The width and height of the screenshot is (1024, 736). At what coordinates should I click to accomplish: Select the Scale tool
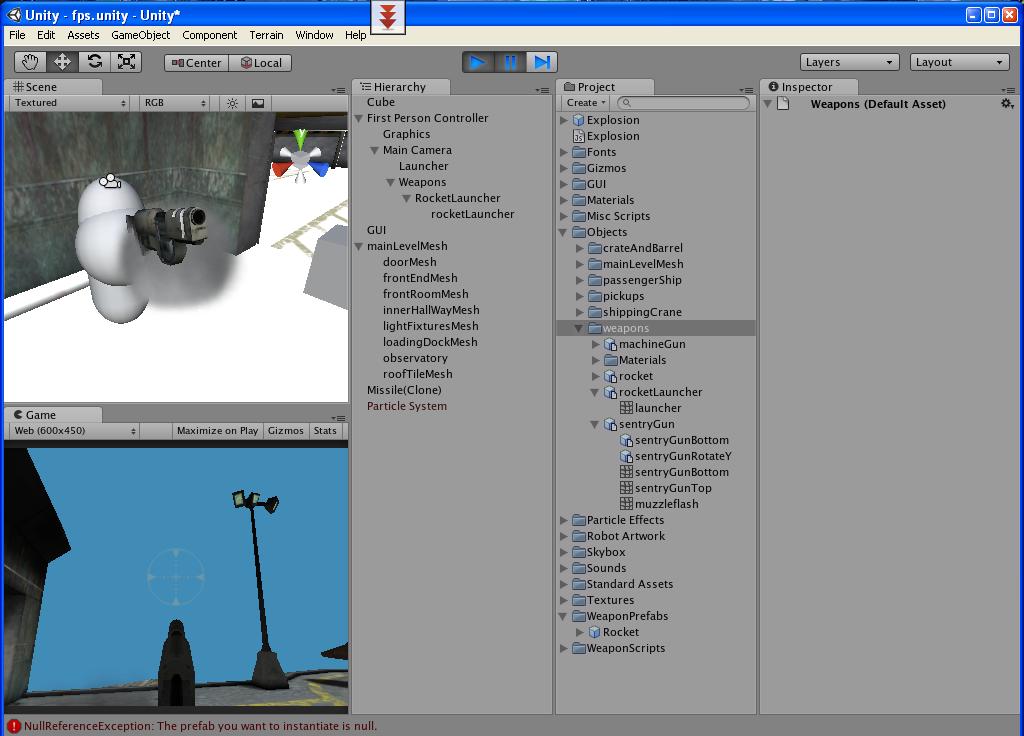[x=126, y=62]
